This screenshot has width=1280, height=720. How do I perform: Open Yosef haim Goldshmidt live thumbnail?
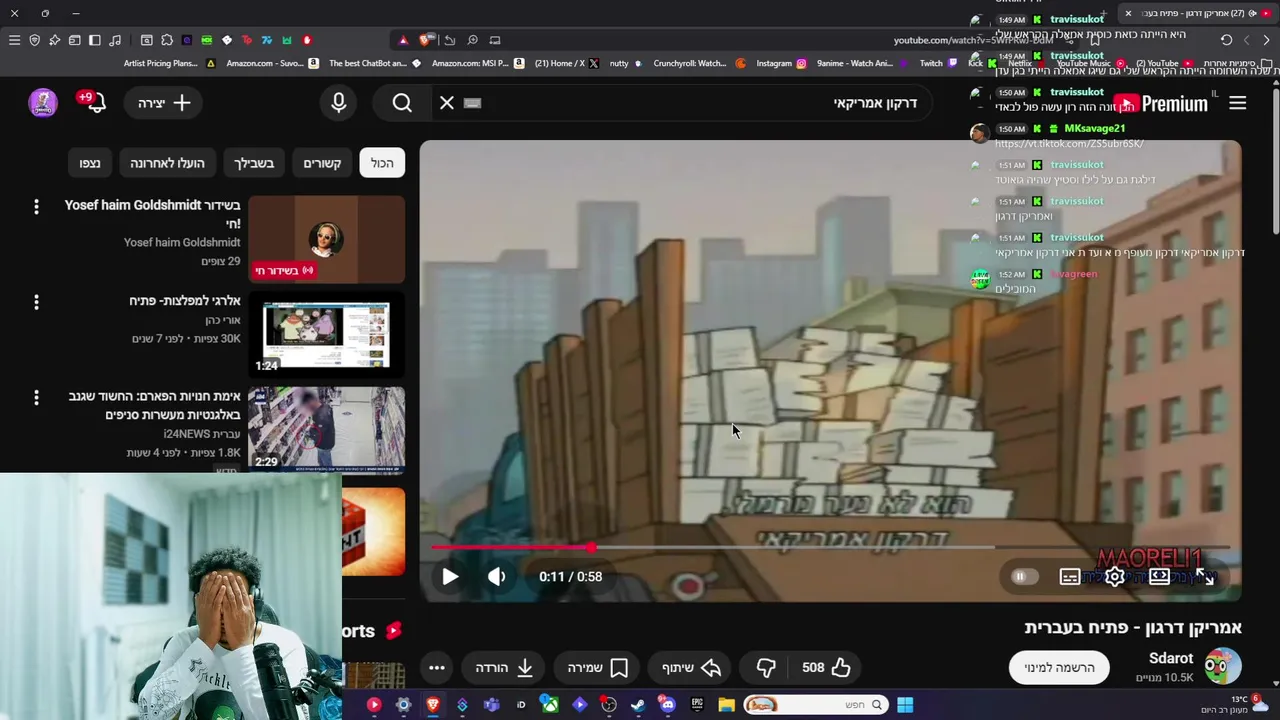[326, 240]
